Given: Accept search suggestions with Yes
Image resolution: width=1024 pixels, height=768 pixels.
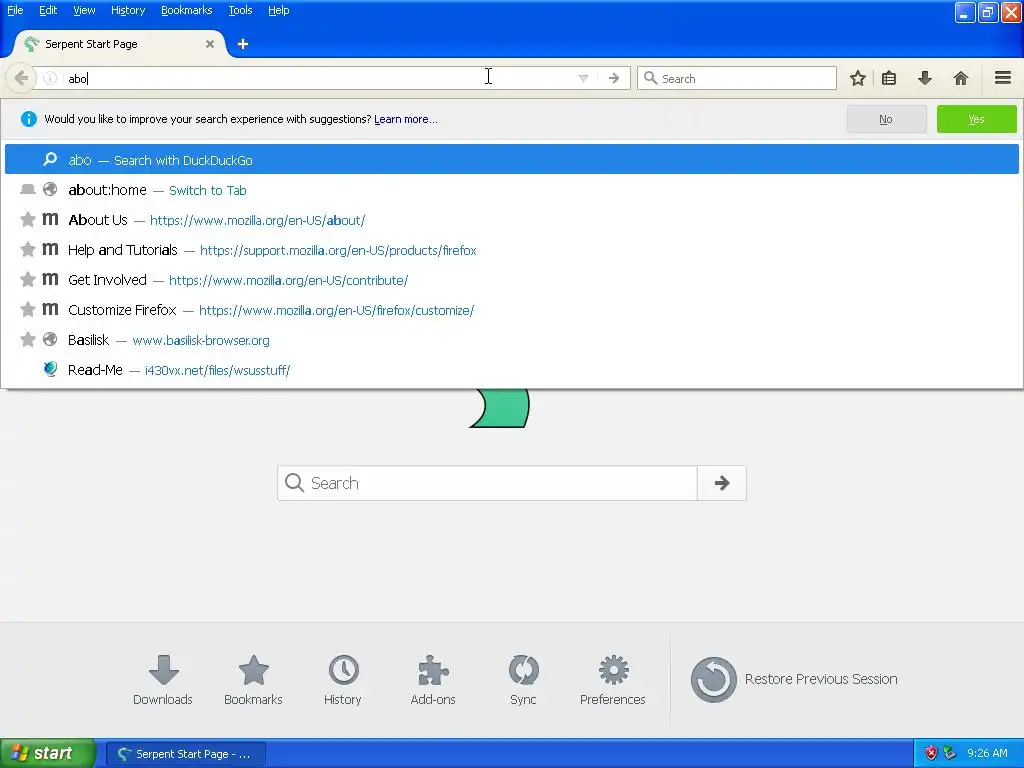Looking at the screenshot, I should pyautogui.click(x=976, y=119).
